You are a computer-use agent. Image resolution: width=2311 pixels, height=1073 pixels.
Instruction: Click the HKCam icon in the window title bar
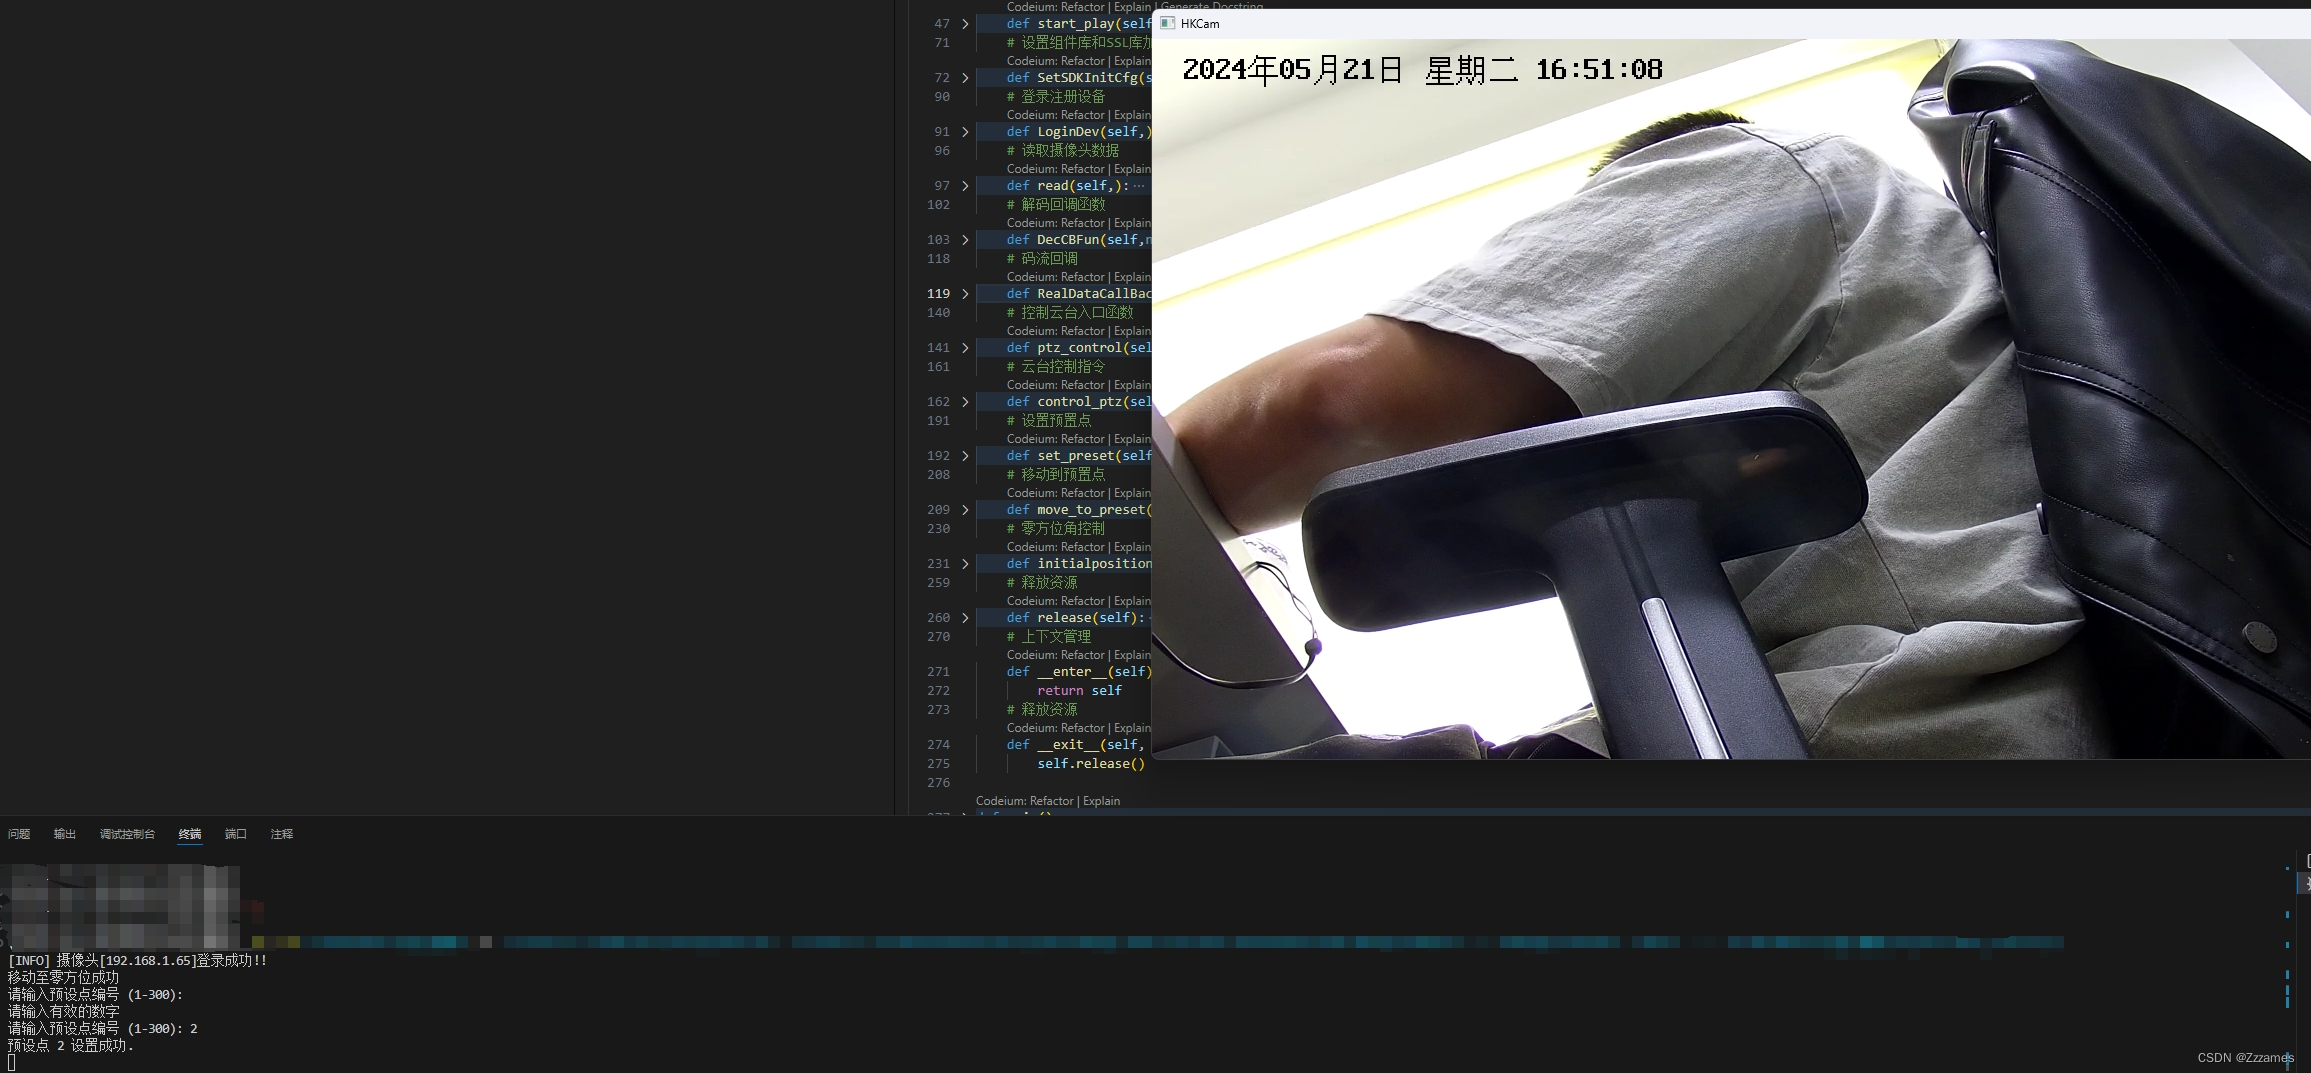tap(1168, 23)
